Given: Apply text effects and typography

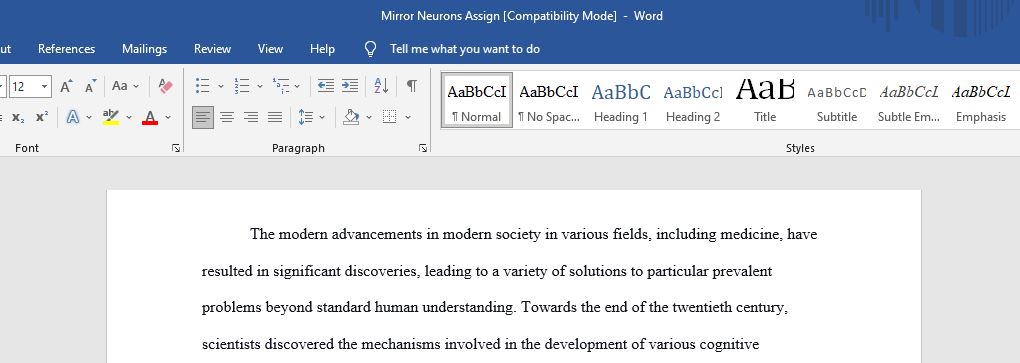Looking at the screenshot, I should [73, 117].
